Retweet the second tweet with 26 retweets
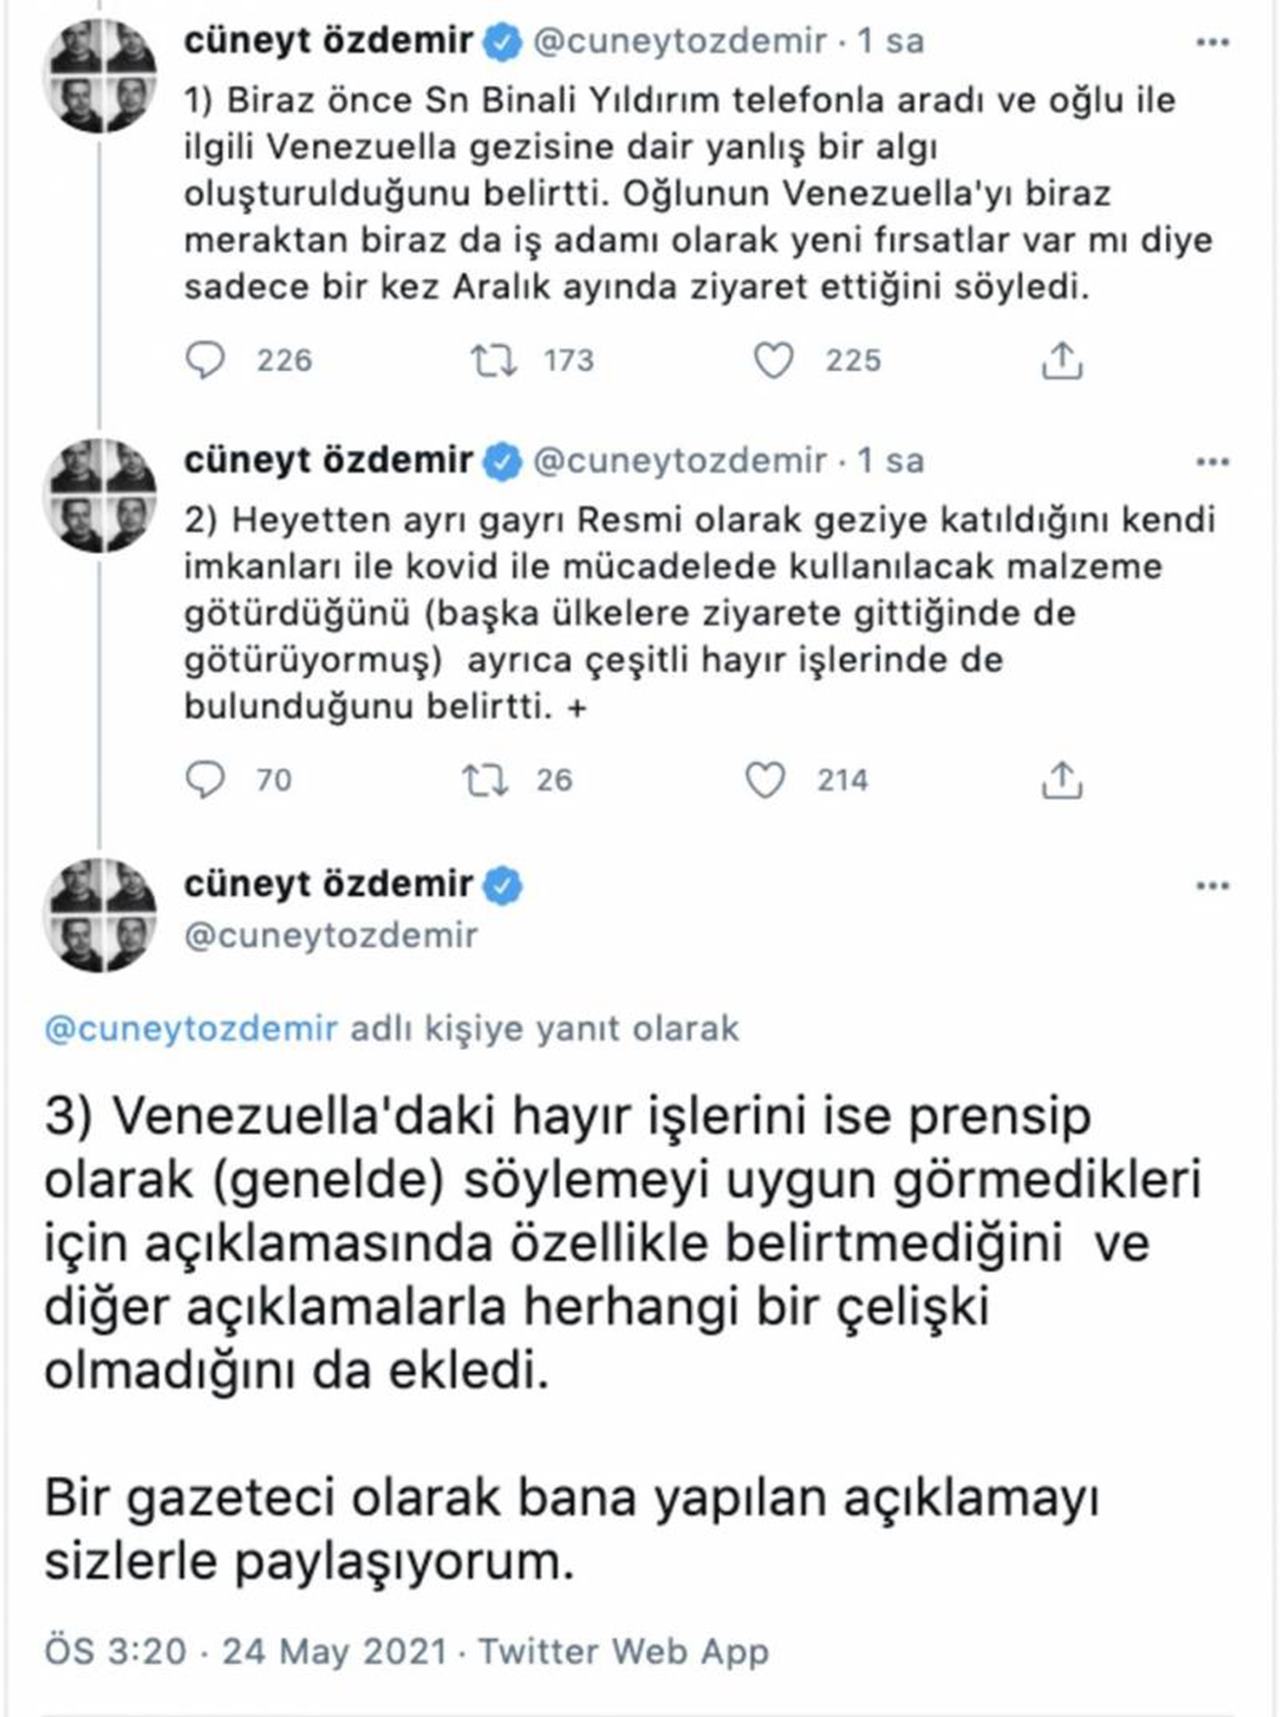The width and height of the screenshot is (1280, 1717). tap(486, 780)
